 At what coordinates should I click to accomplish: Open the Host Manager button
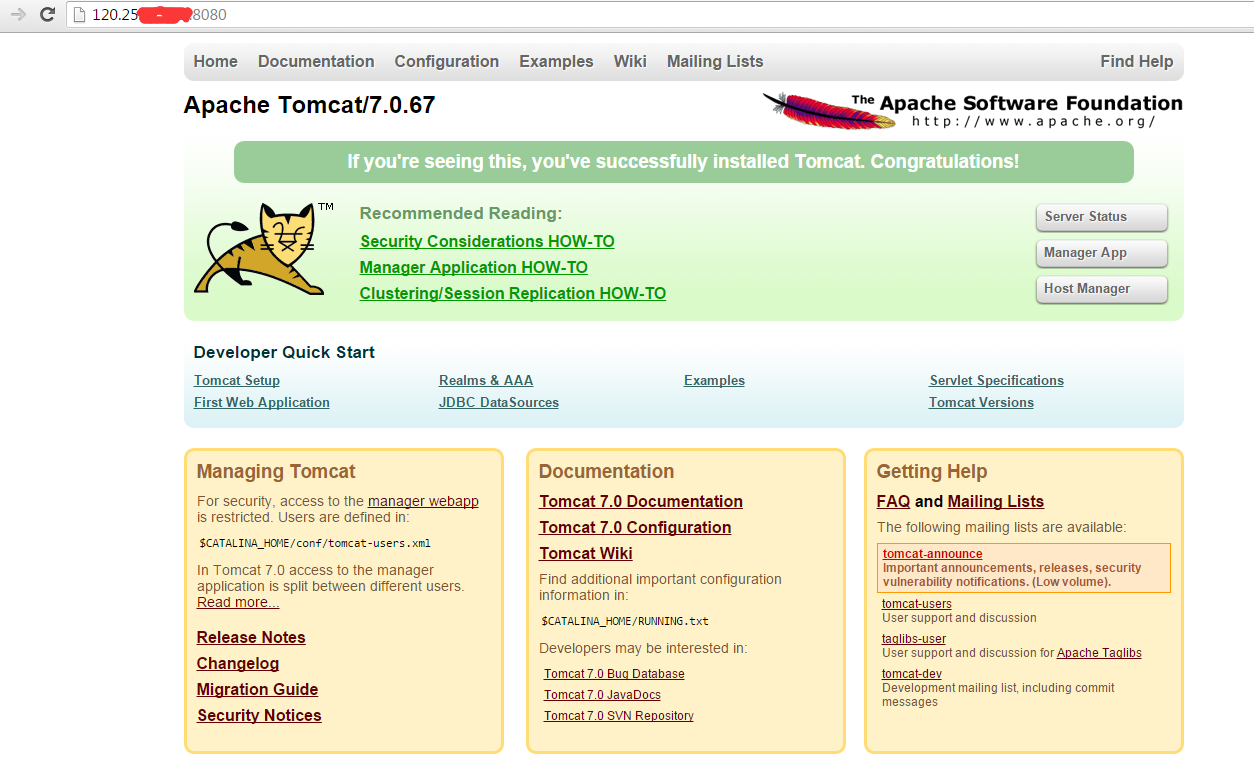[x=1102, y=289]
